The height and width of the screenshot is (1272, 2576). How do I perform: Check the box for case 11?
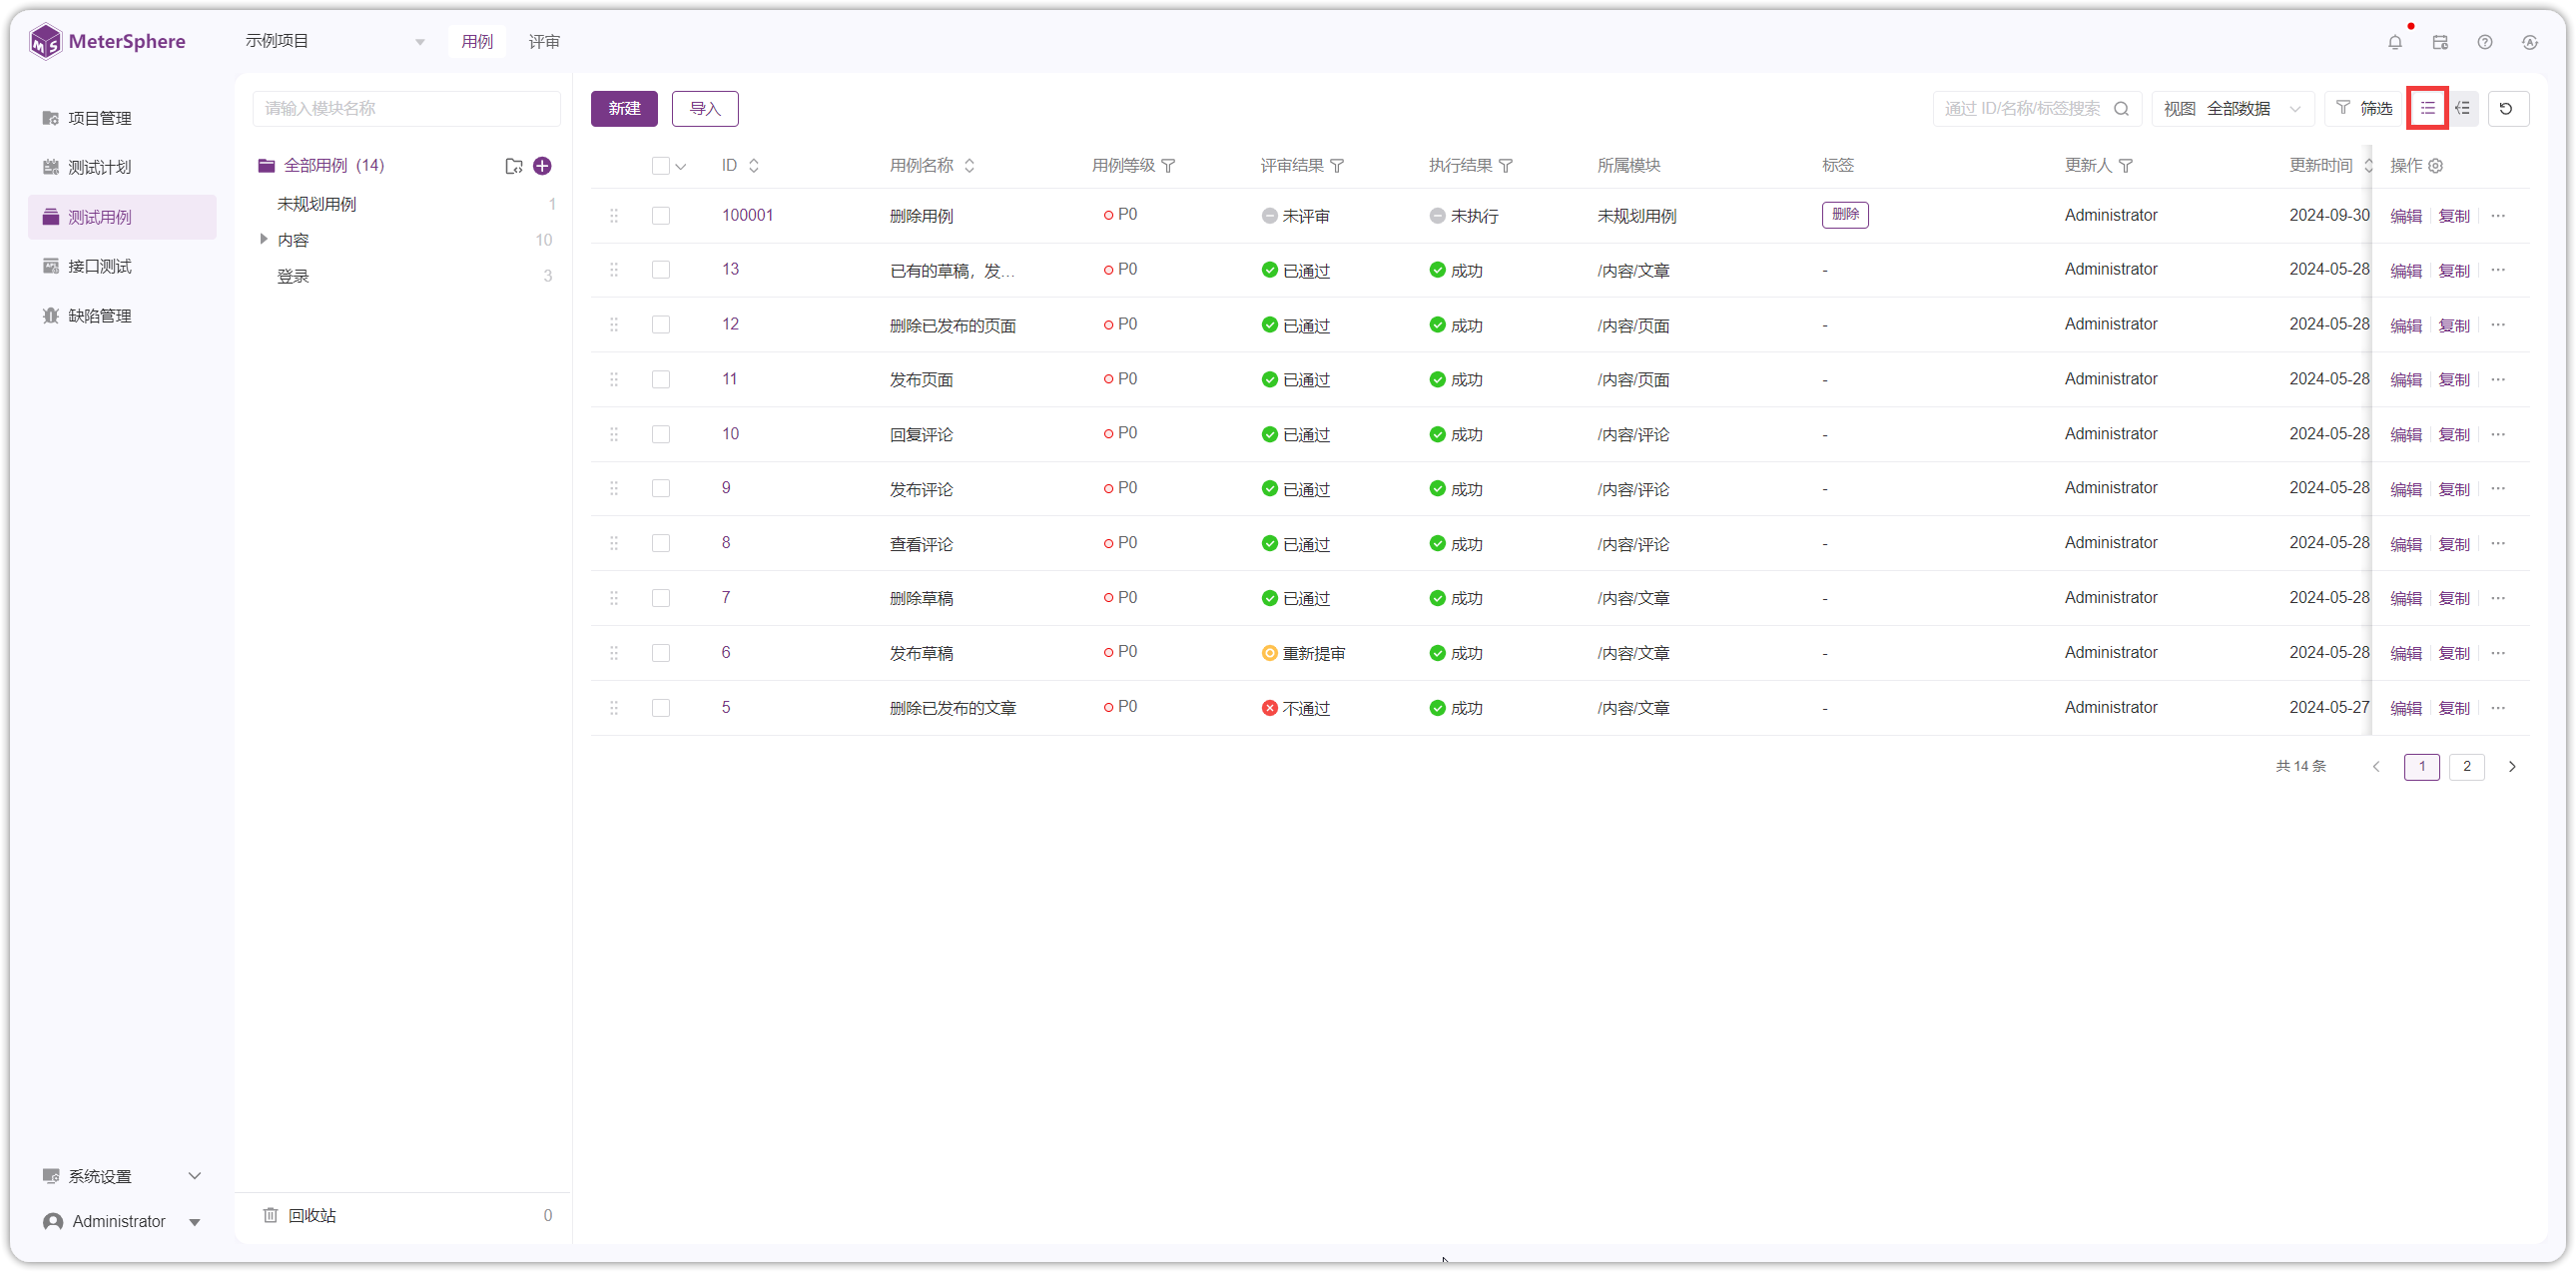tap(660, 380)
